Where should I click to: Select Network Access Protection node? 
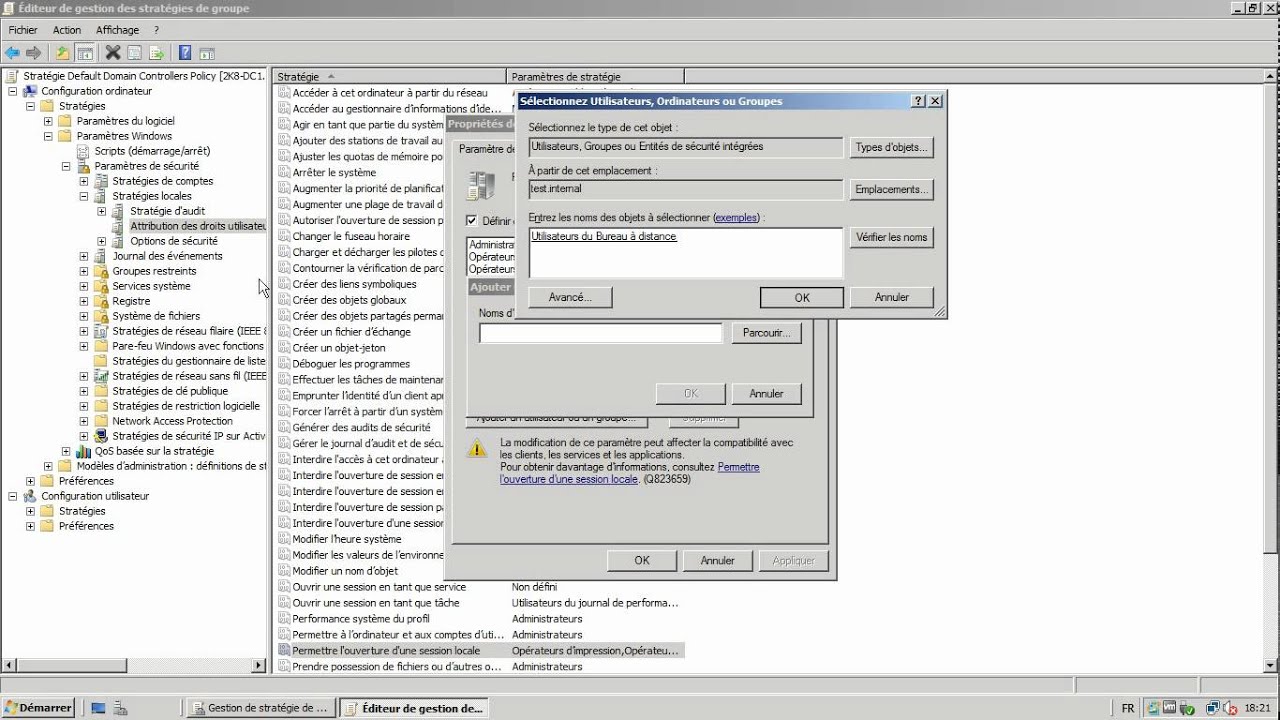tap(172, 421)
